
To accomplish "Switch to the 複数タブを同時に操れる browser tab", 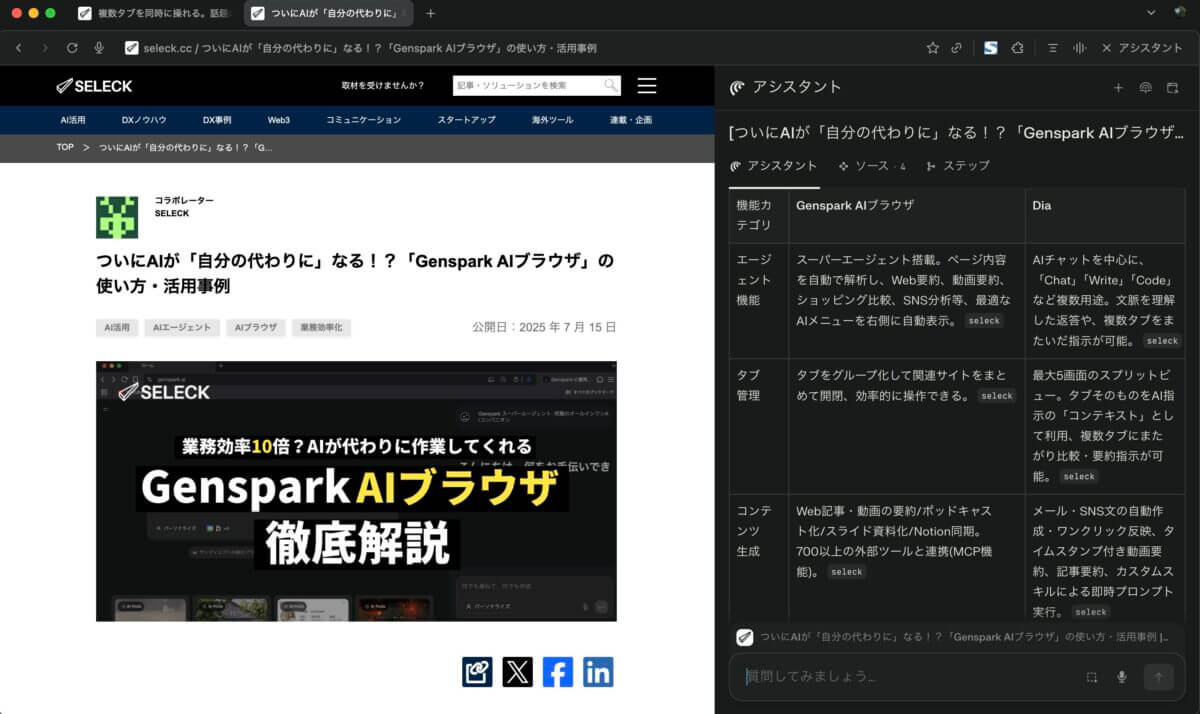I will coord(155,14).
